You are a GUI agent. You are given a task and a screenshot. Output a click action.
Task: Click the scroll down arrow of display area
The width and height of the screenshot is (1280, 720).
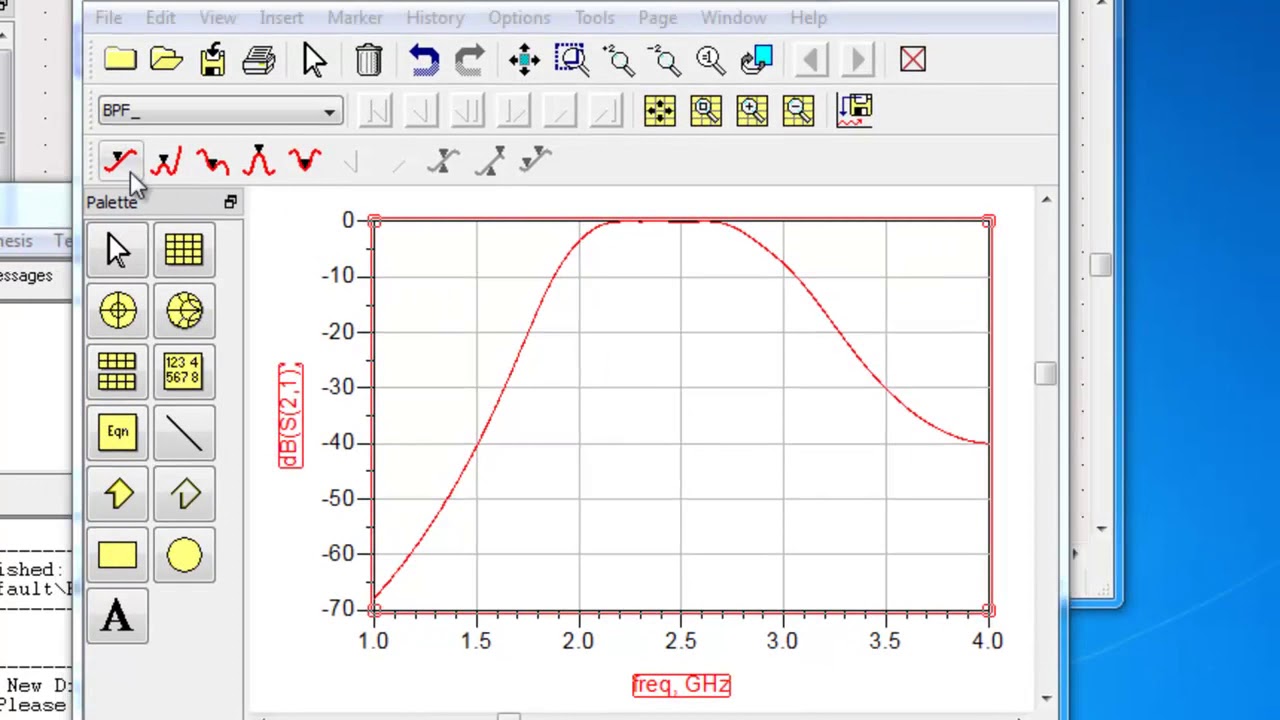[x=1046, y=698]
